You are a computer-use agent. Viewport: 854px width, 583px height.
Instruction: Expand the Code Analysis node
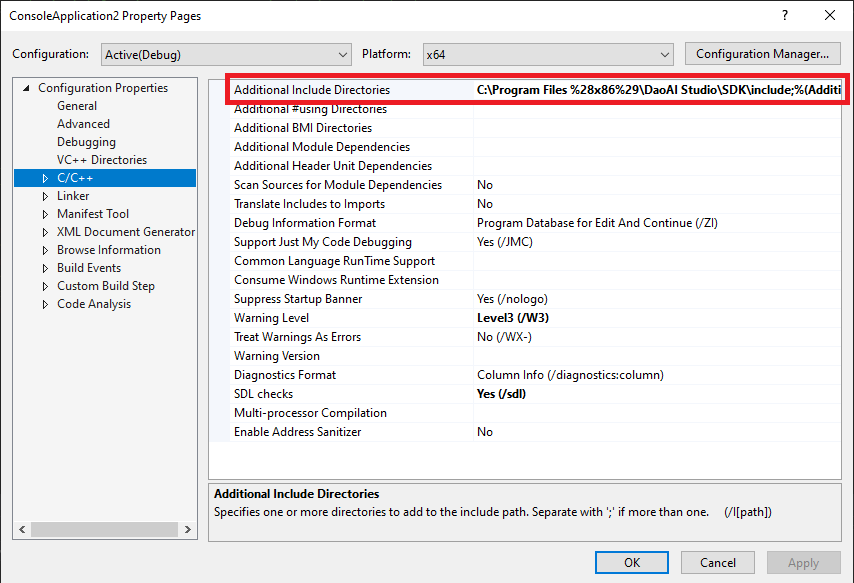(x=45, y=304)
